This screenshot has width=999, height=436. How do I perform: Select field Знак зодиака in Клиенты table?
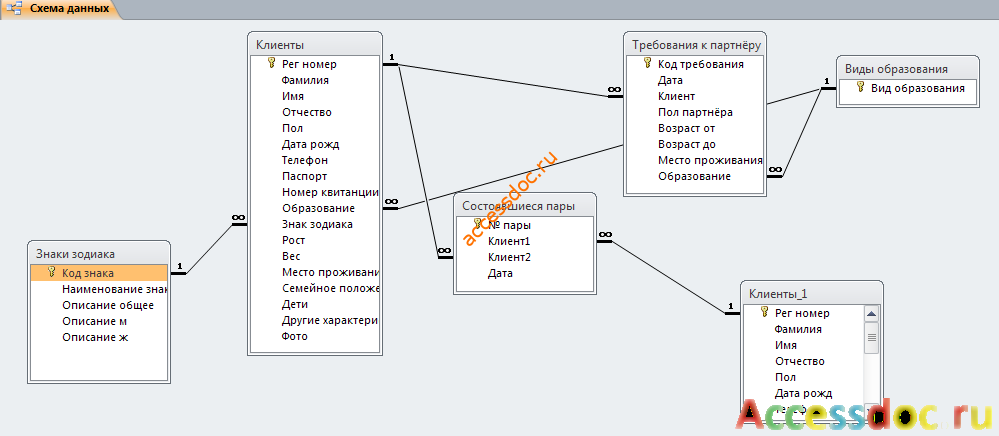(315, 224)
